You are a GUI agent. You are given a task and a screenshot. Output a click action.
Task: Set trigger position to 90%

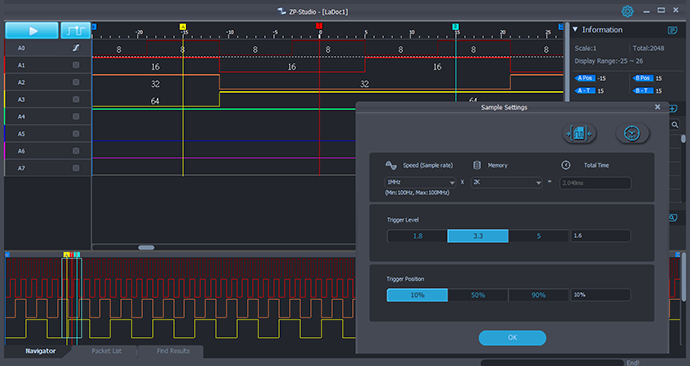(539, 295)
